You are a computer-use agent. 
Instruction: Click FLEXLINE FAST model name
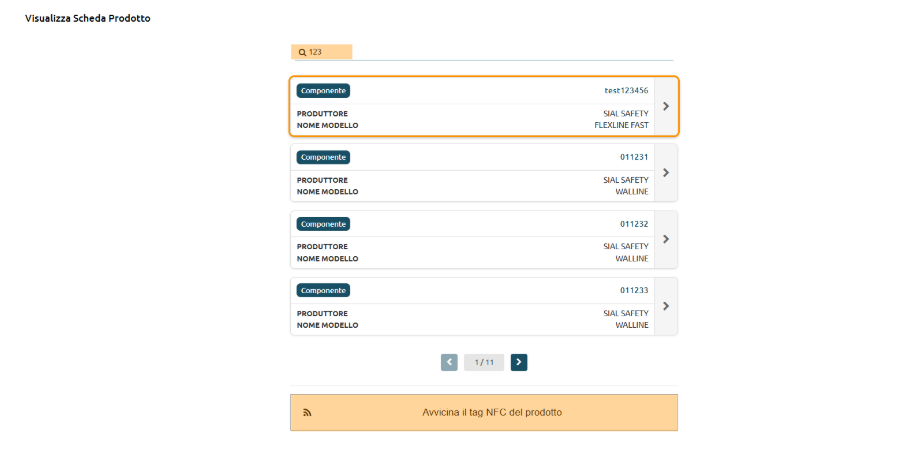(x=621, y=125)
